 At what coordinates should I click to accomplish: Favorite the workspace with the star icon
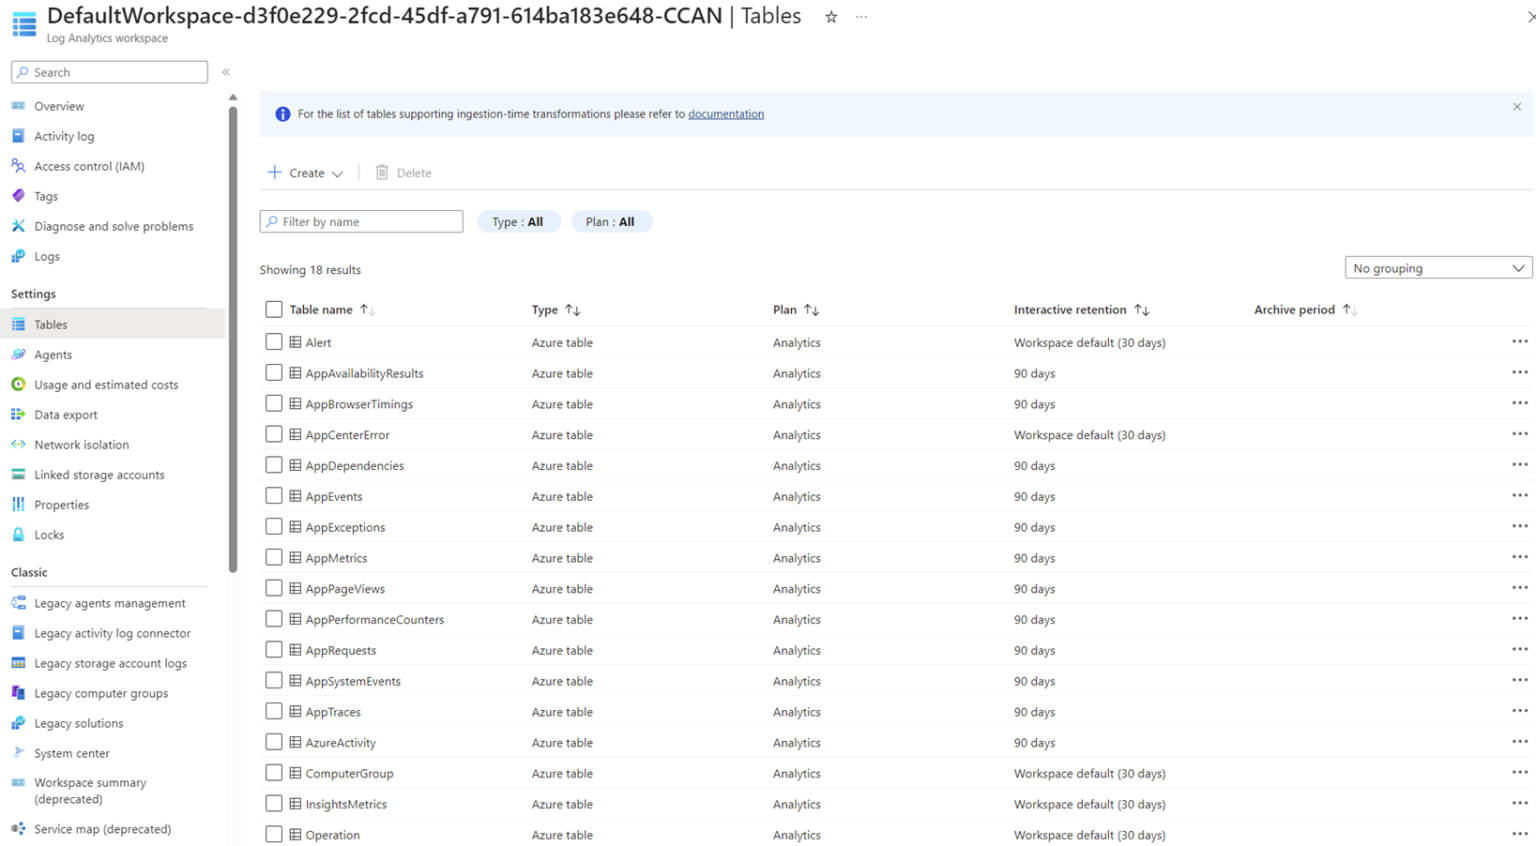click(831, 17)
